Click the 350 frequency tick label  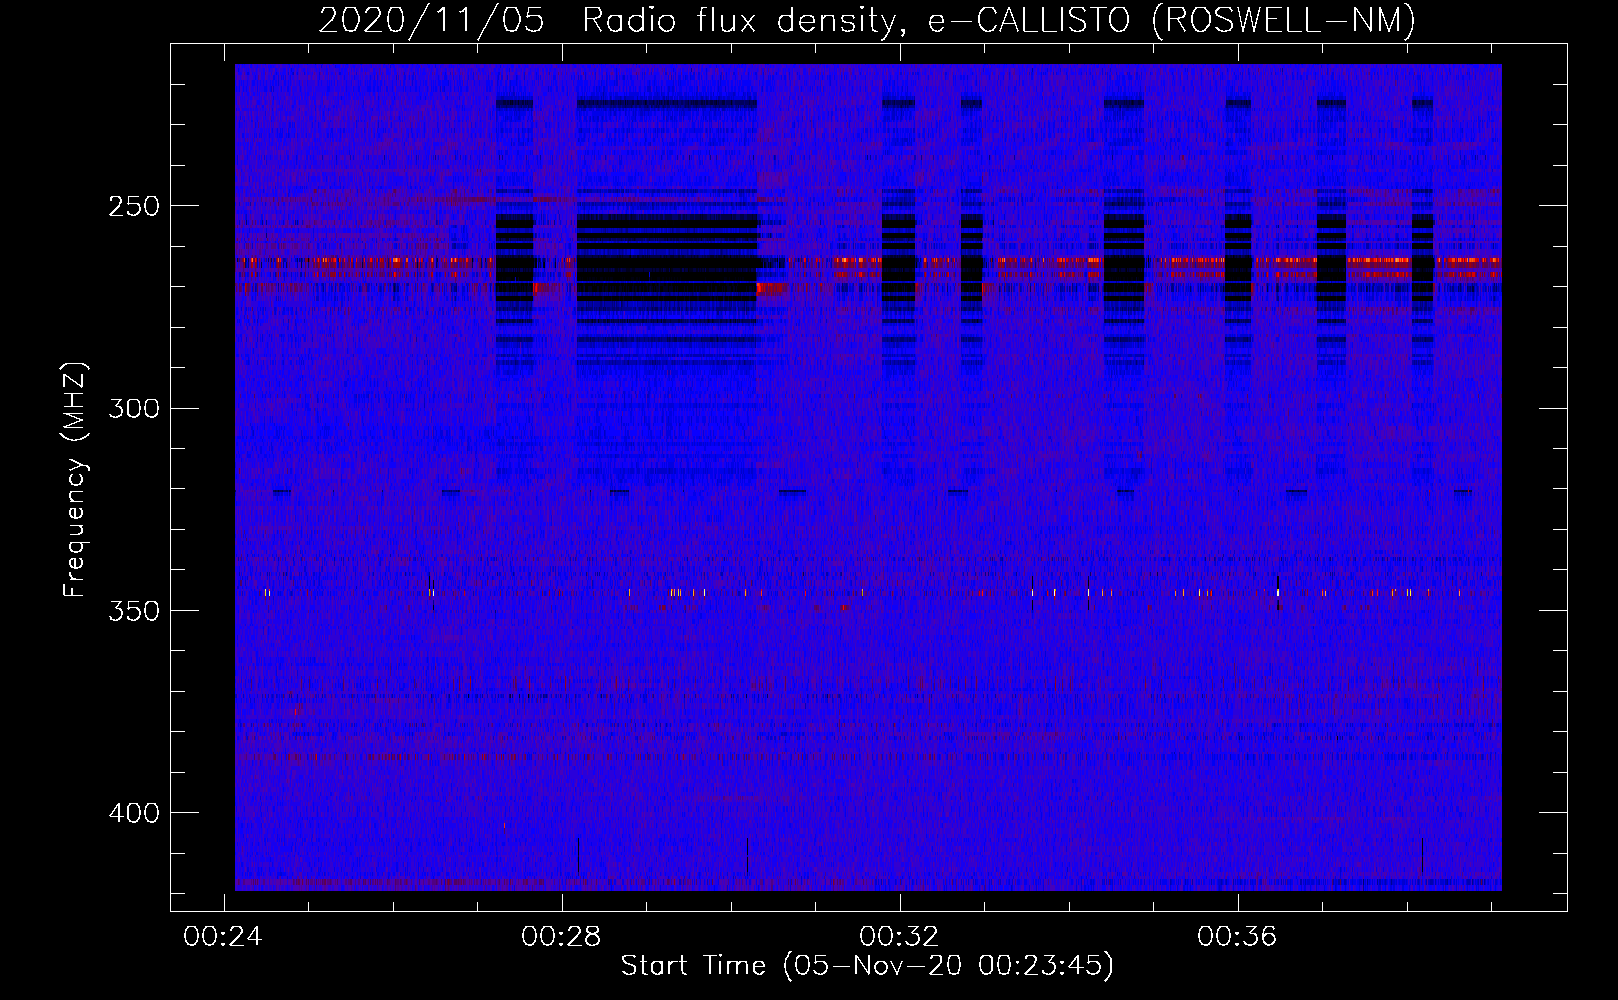pyautogui.click(x=134, y=611)
